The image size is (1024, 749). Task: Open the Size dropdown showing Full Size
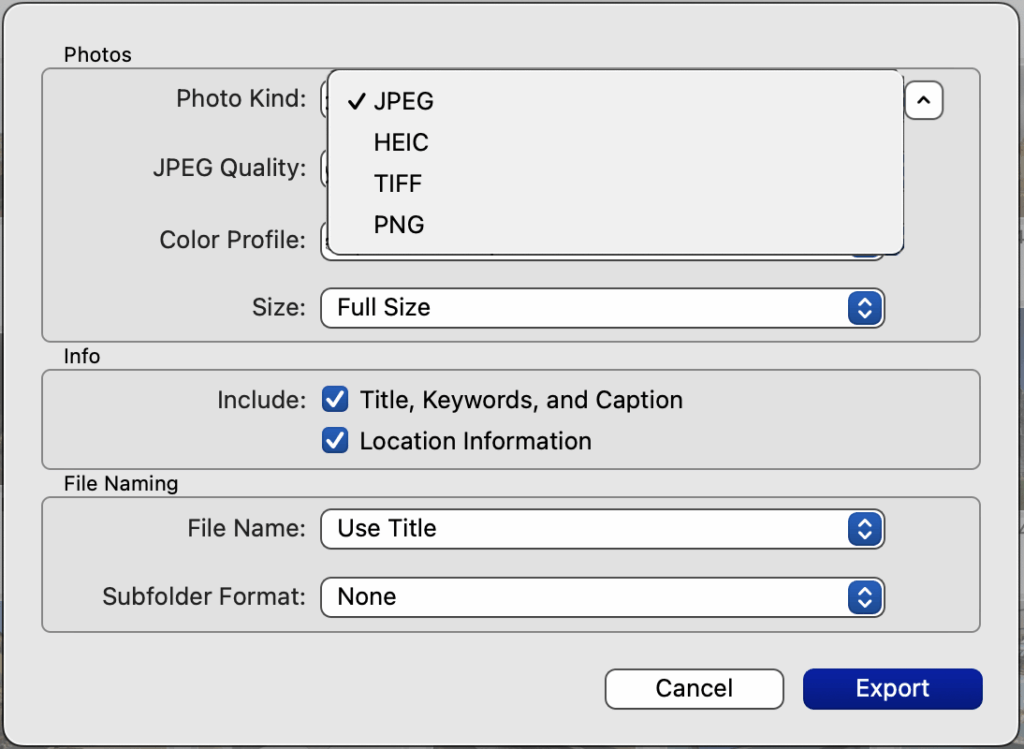click(602, 308)
